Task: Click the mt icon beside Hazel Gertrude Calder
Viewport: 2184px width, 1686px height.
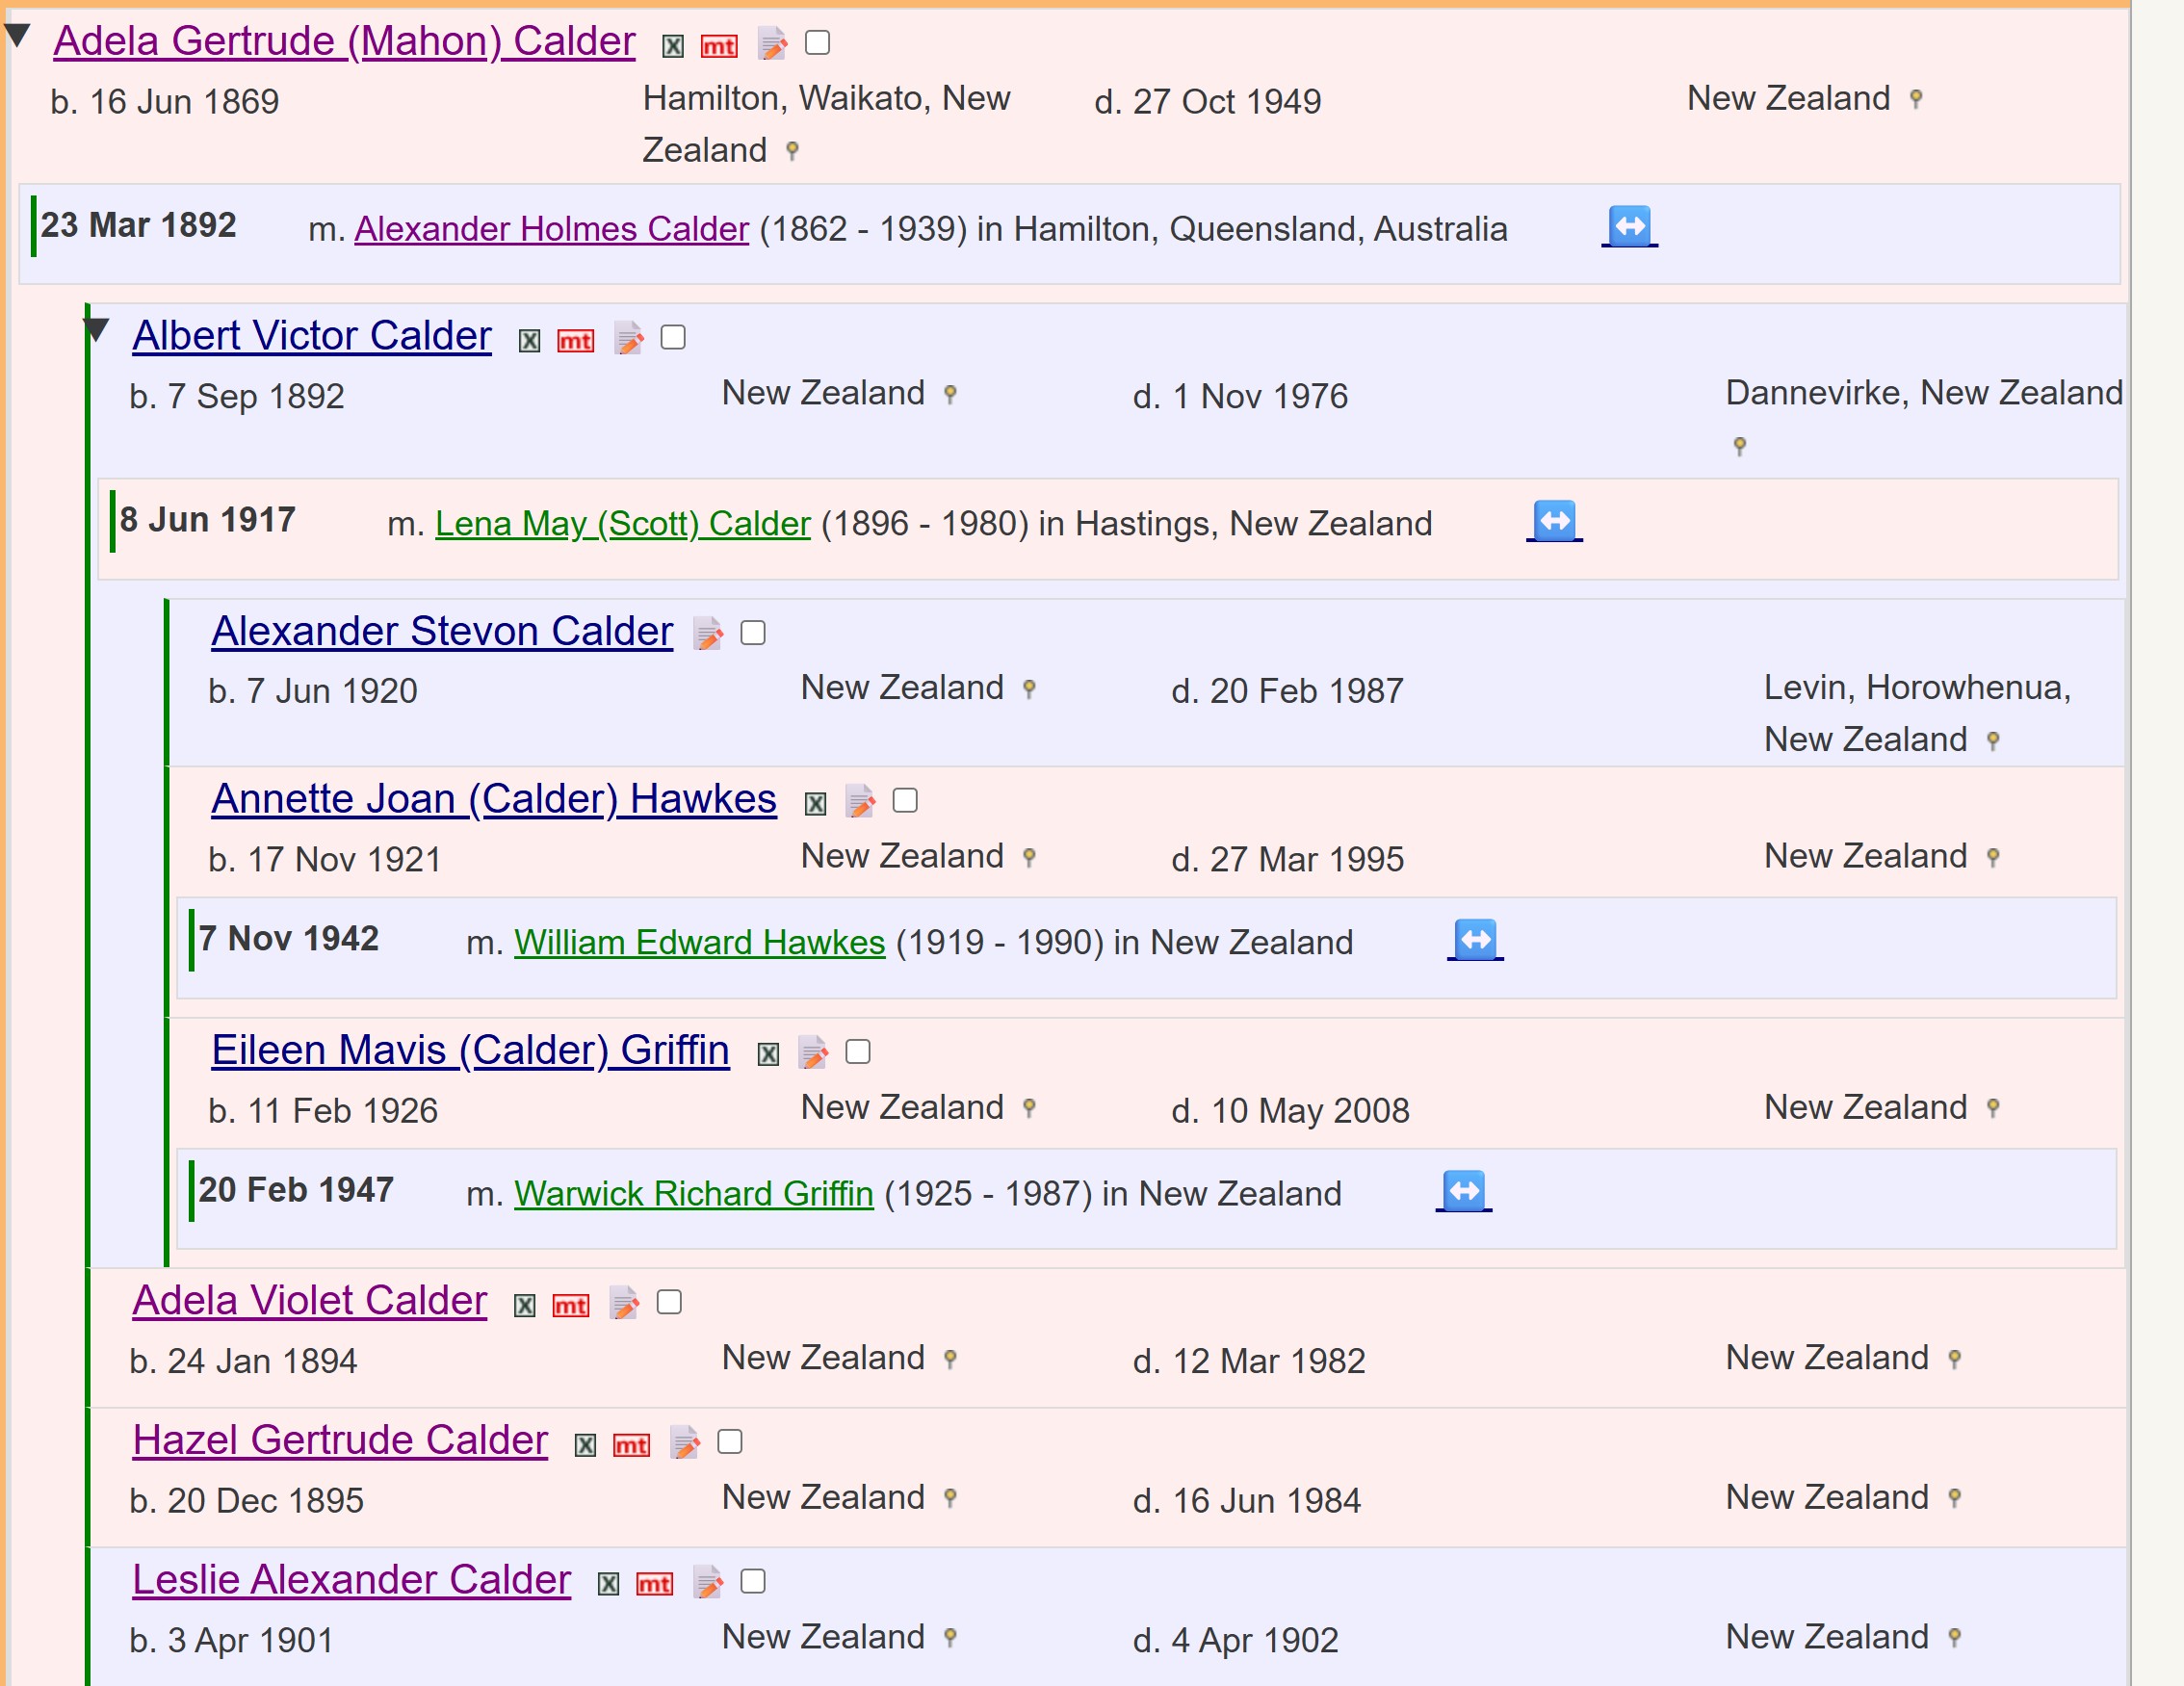Action: coord(631,1445)
